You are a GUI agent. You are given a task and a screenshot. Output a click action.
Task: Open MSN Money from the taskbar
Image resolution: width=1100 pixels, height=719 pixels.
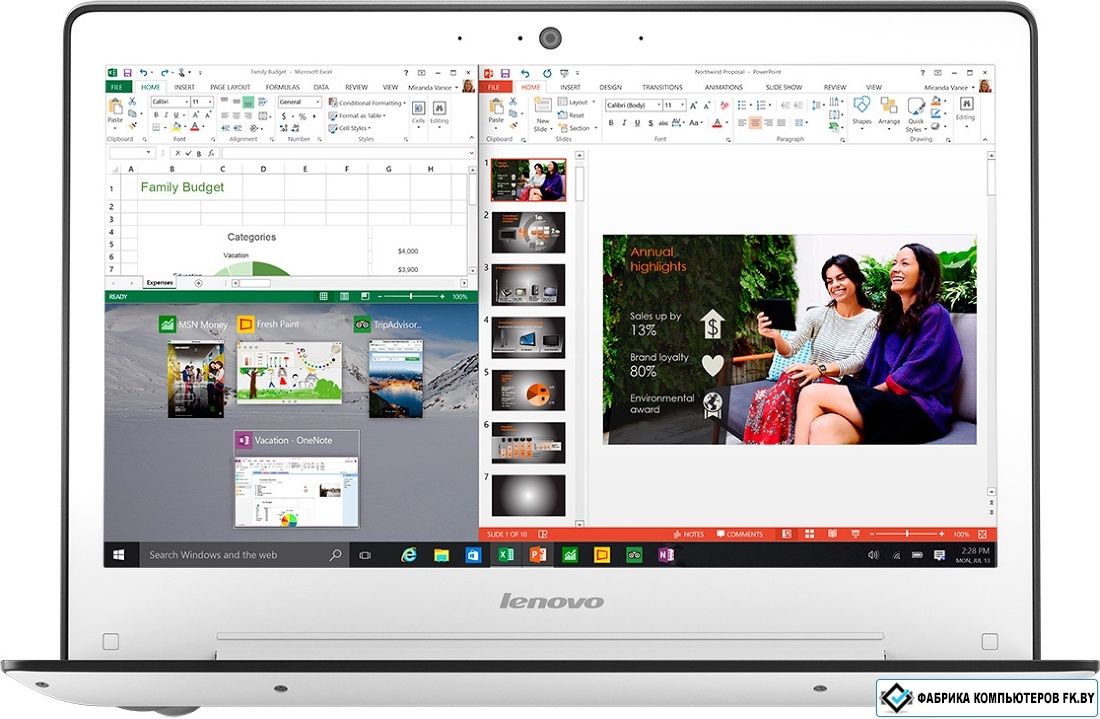click(x=569, y=555)
